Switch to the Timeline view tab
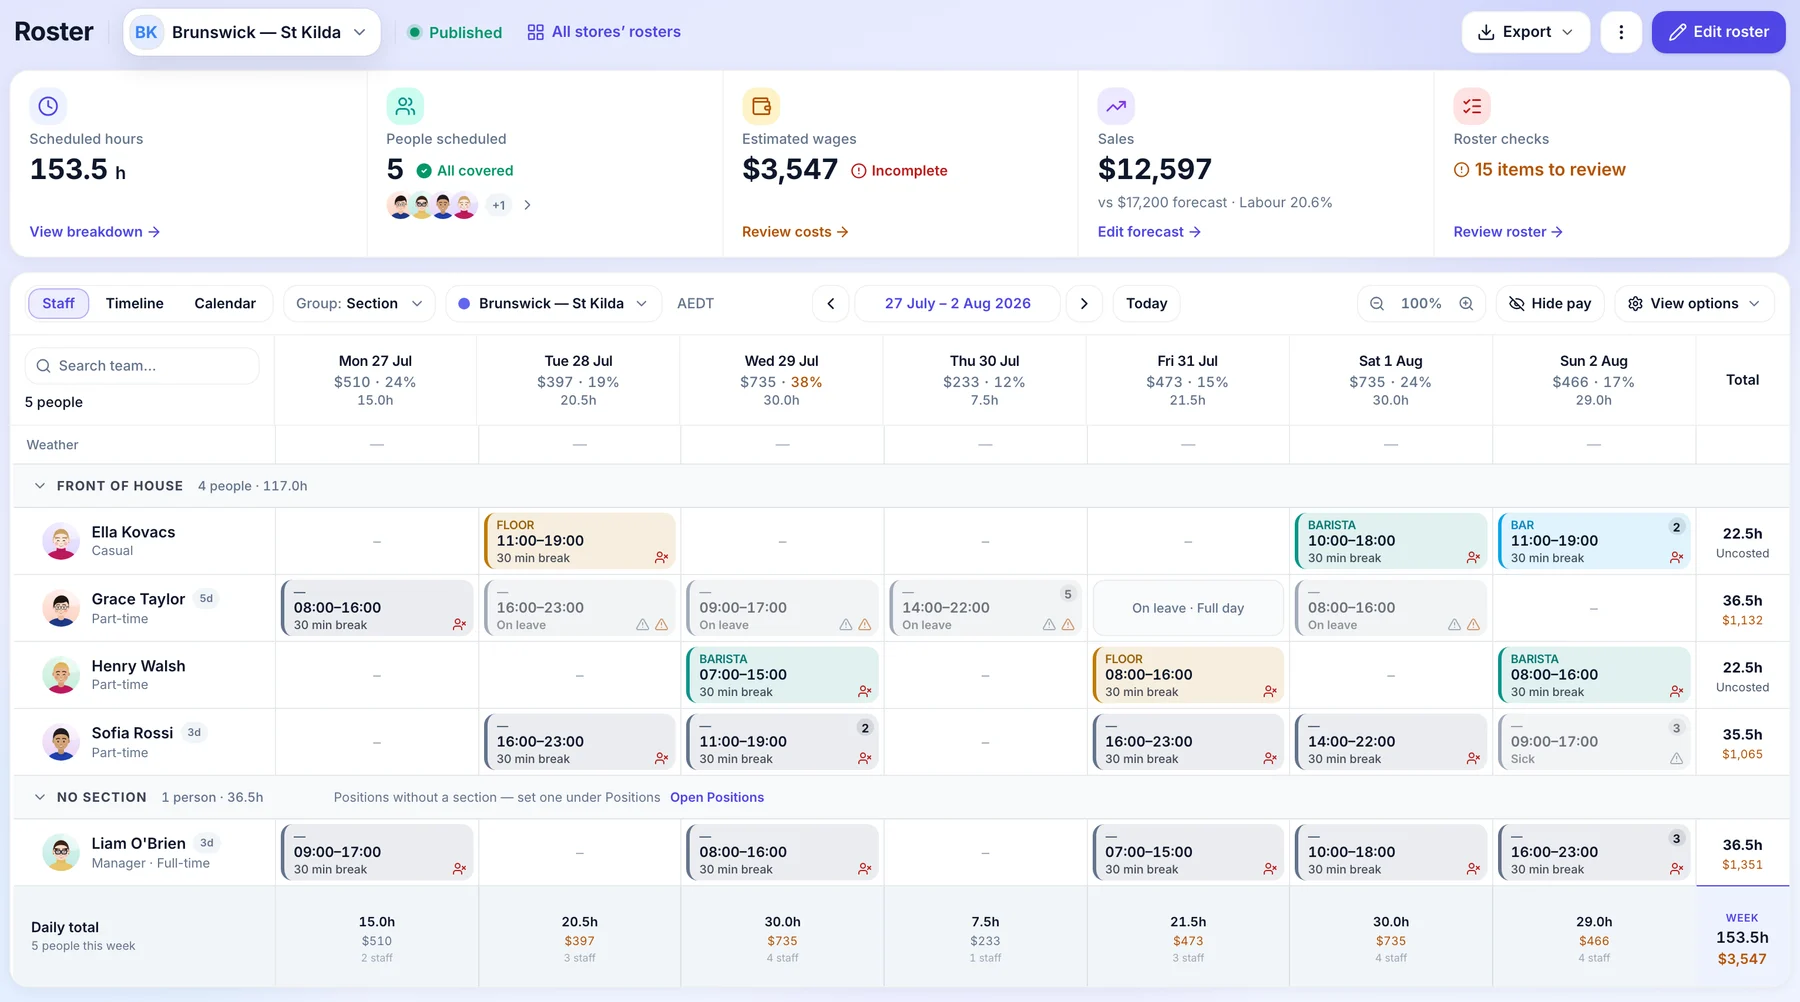 (135, 303)
